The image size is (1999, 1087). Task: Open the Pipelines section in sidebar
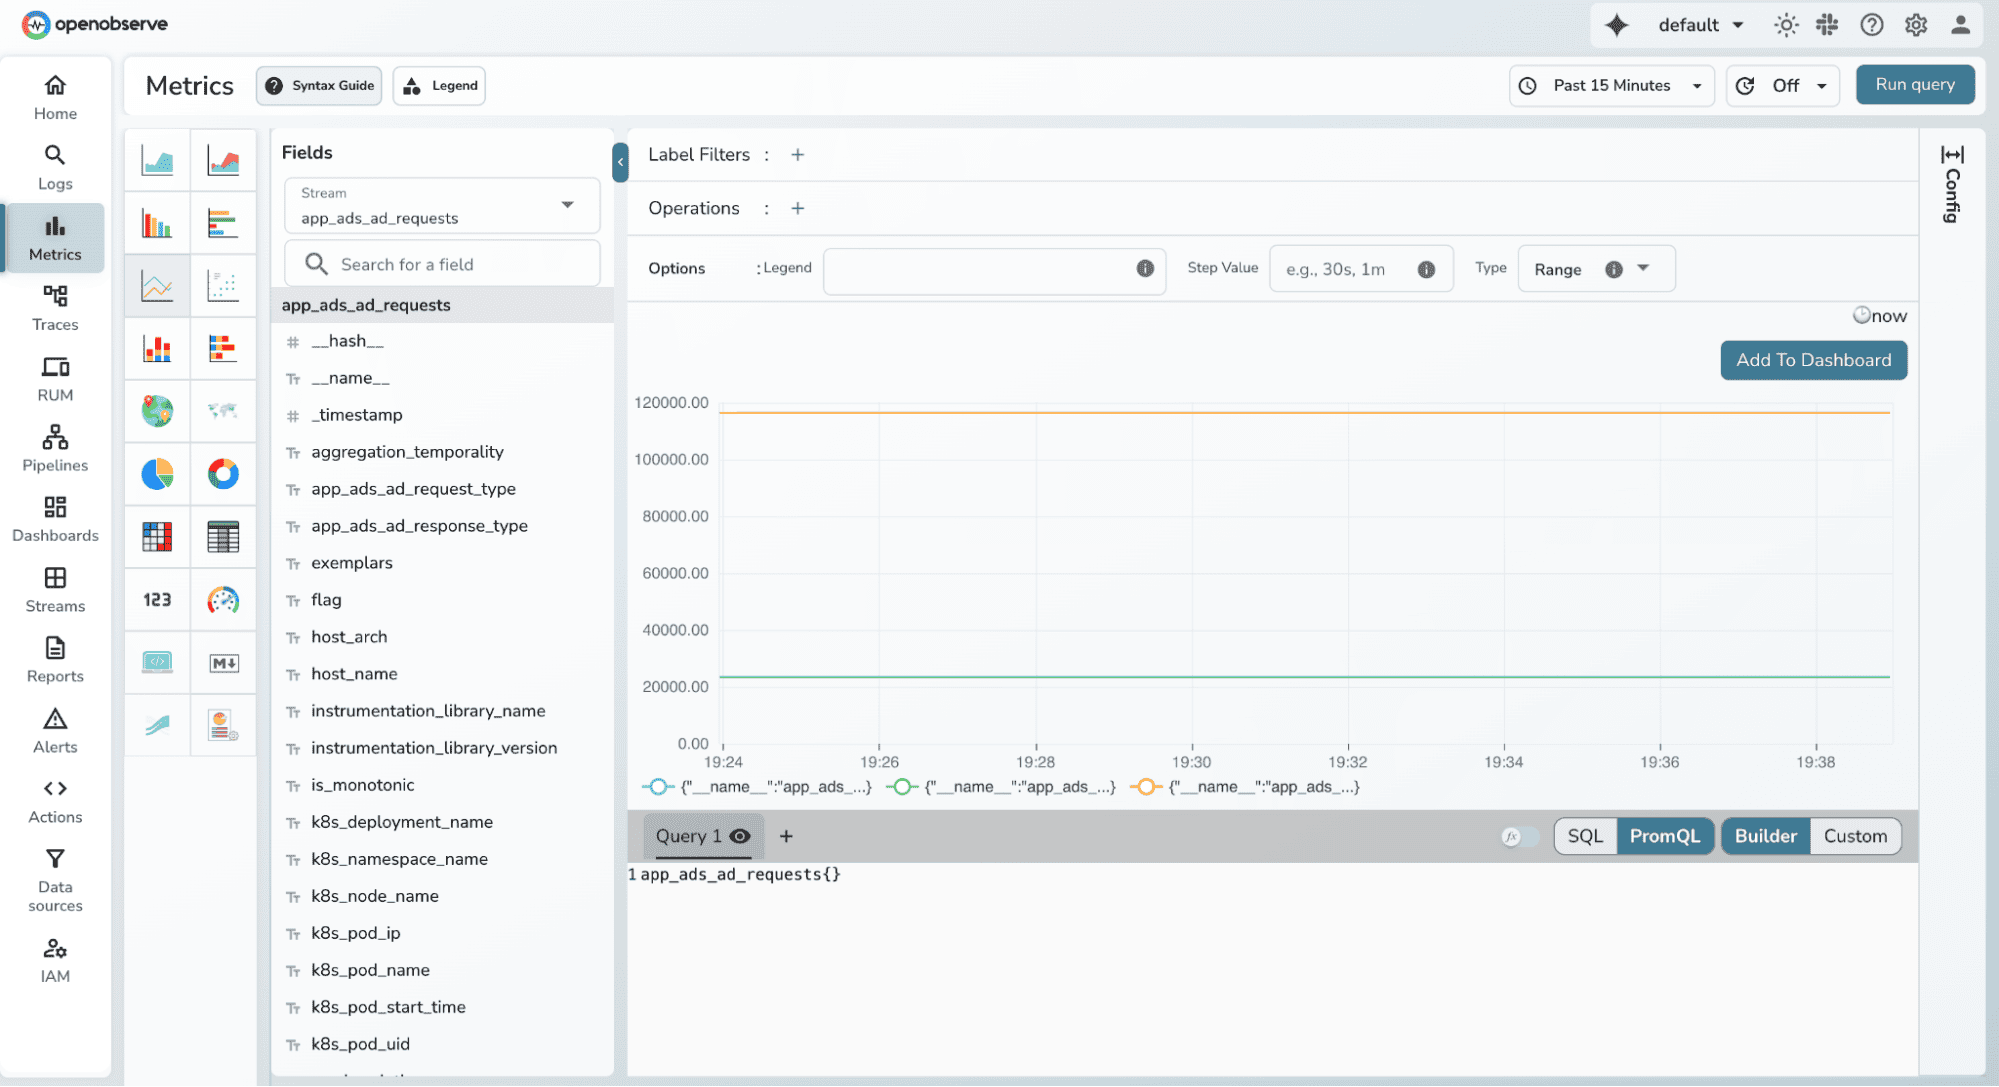[x=55, y=448]
